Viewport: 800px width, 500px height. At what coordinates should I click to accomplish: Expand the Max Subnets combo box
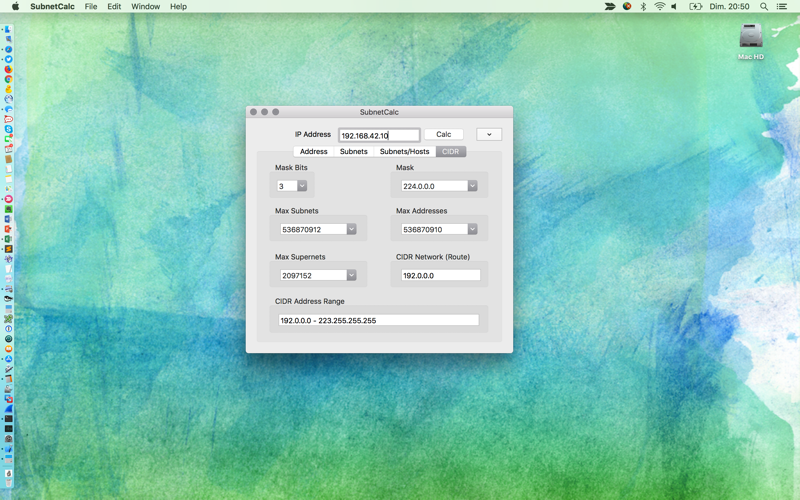352,229
